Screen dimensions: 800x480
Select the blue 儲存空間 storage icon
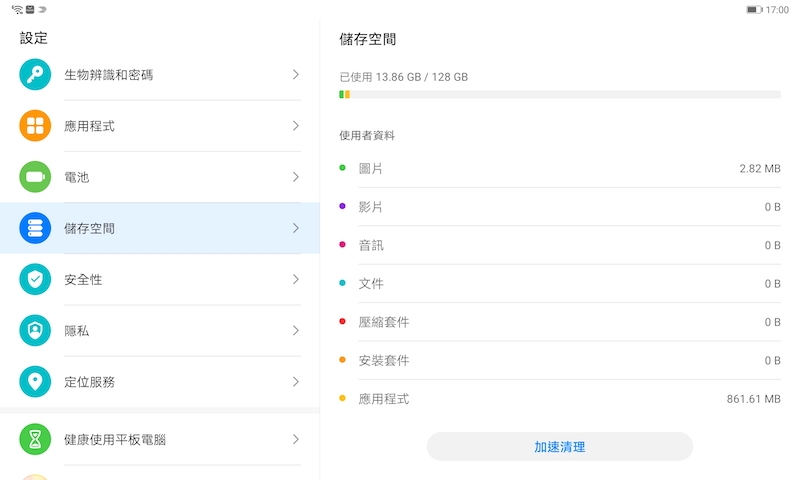coord(35,228)
